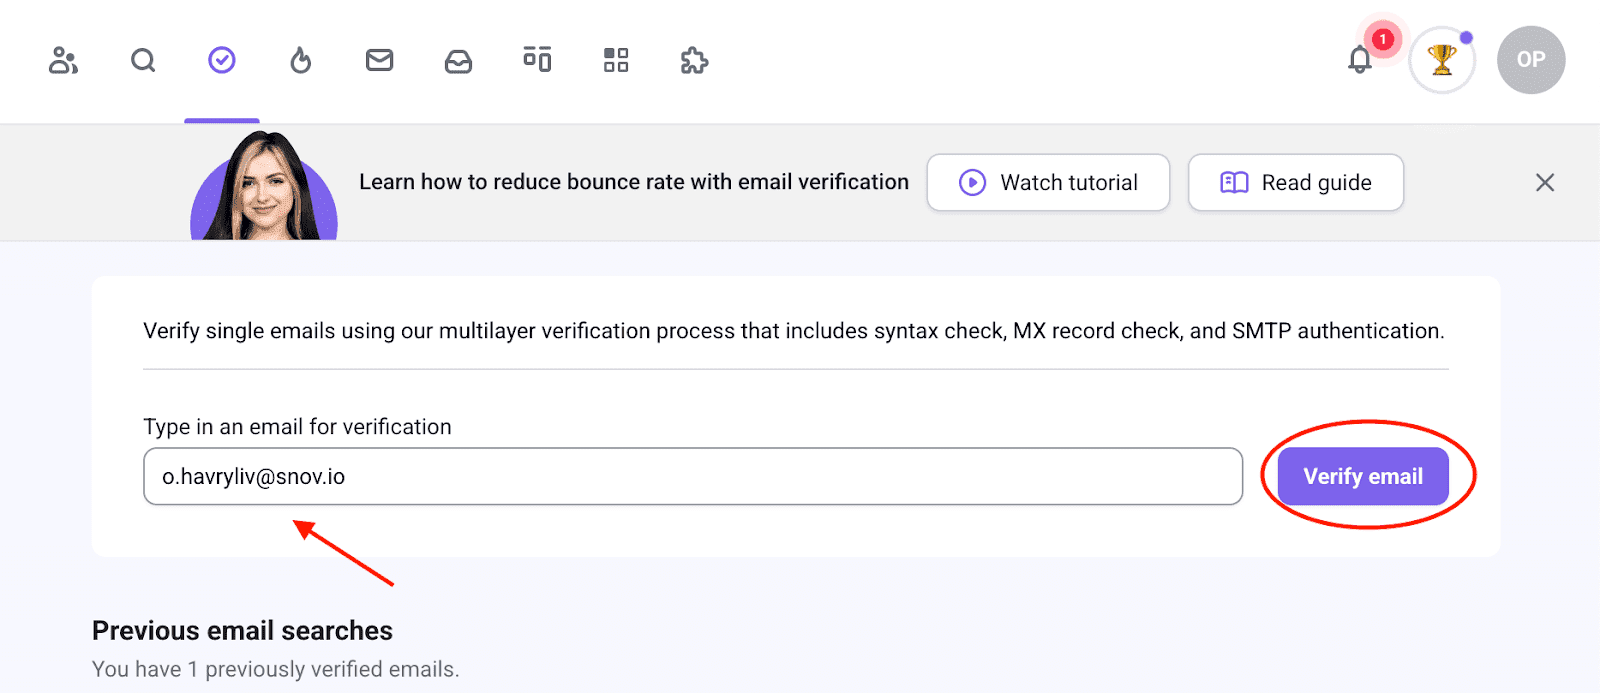This screenshot has width=1600, height=693.
Task: Click the 'Learn how to reduce bounce rate' text
Action: click(634, 182)
